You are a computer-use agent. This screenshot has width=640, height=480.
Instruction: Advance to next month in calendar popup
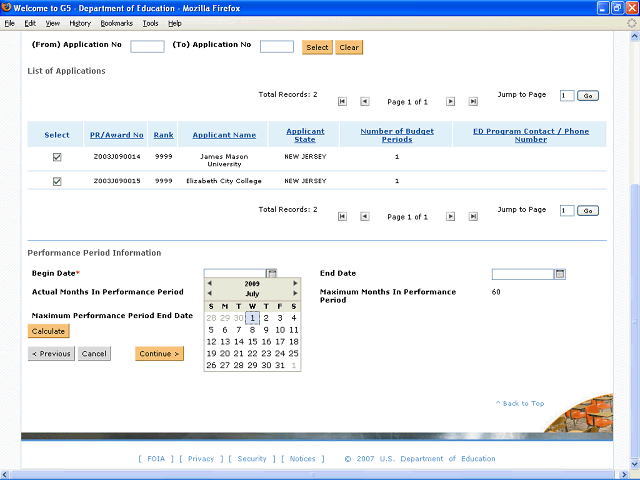[x=296, y=295]
